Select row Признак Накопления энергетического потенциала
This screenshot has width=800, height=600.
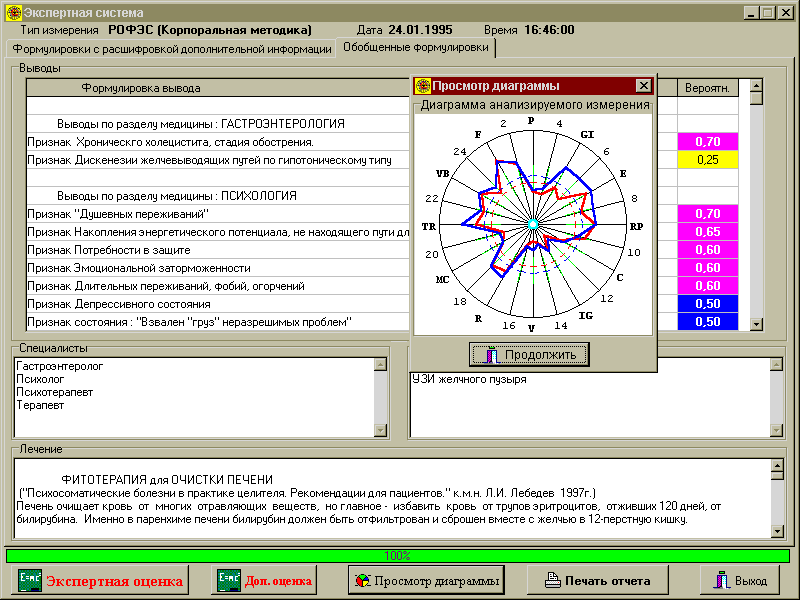218,232
